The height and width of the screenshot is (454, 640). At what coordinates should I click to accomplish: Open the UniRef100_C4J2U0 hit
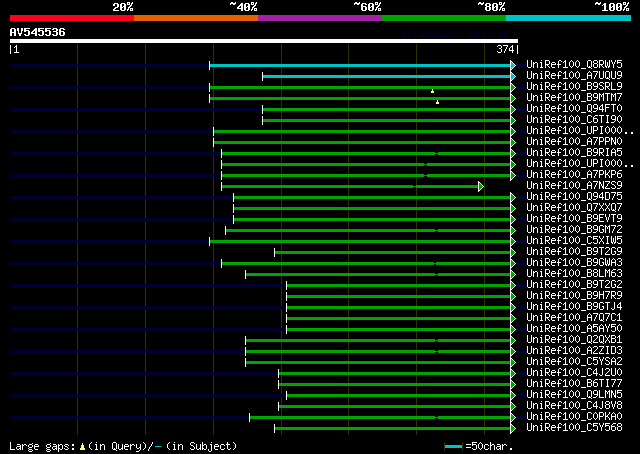[574, 373]
